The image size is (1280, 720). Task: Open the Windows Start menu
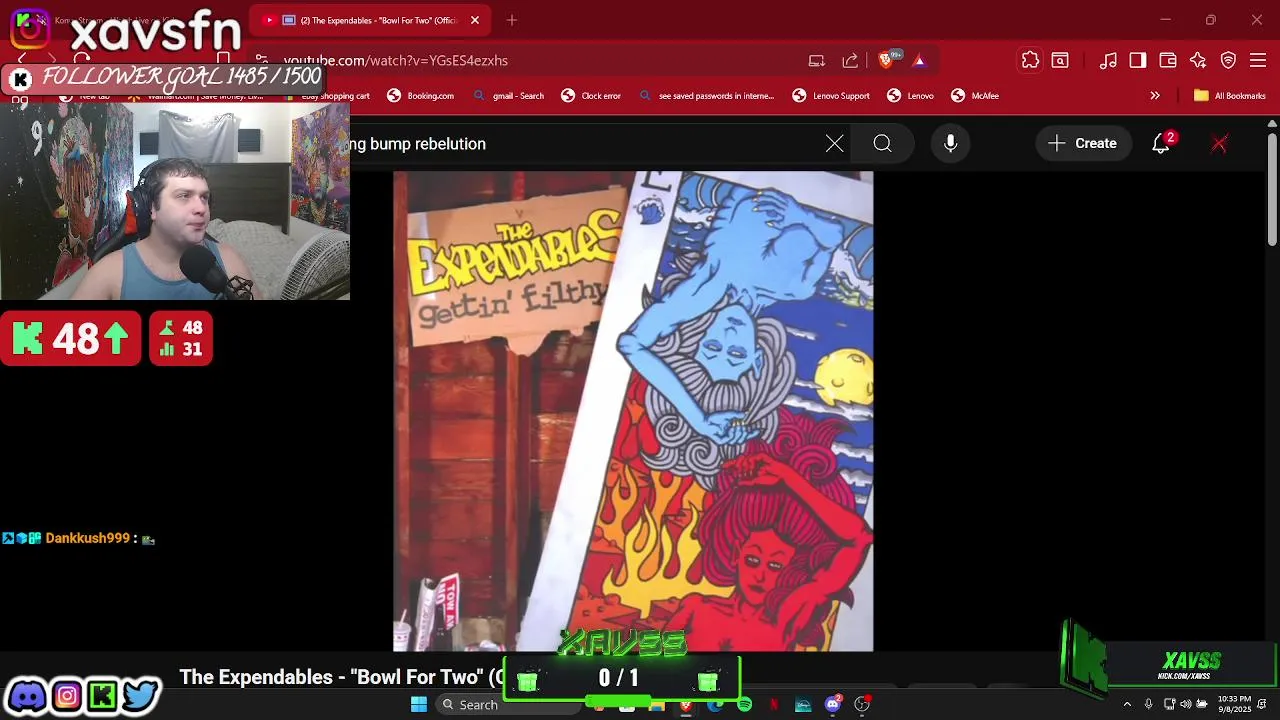coord(419,705)
